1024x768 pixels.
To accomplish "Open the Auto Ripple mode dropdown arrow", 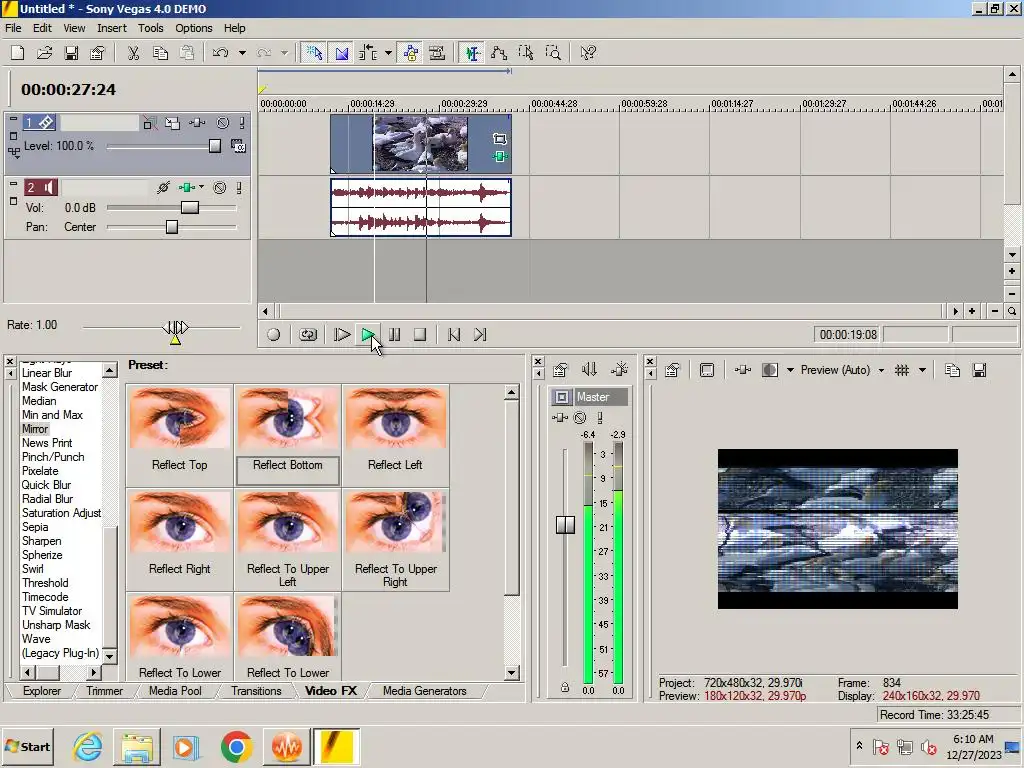I will pyautogui.click(x=388, y=53).
